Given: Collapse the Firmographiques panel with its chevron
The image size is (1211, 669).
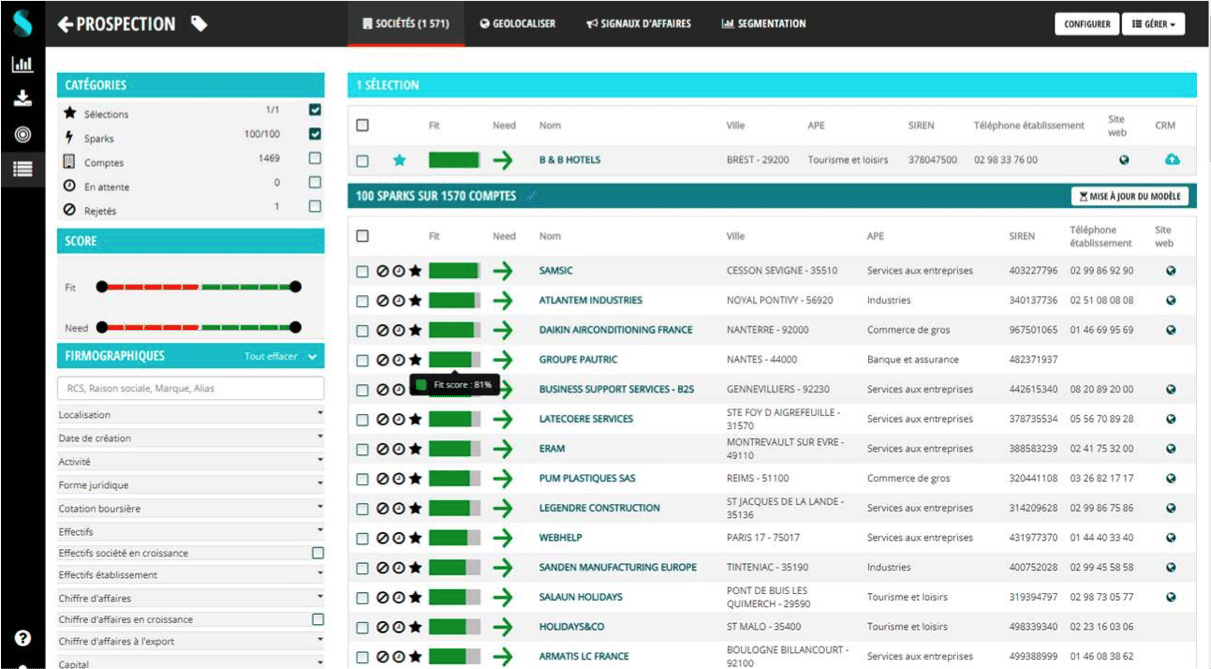Looking at the screenshot, I should click(312, 356).
